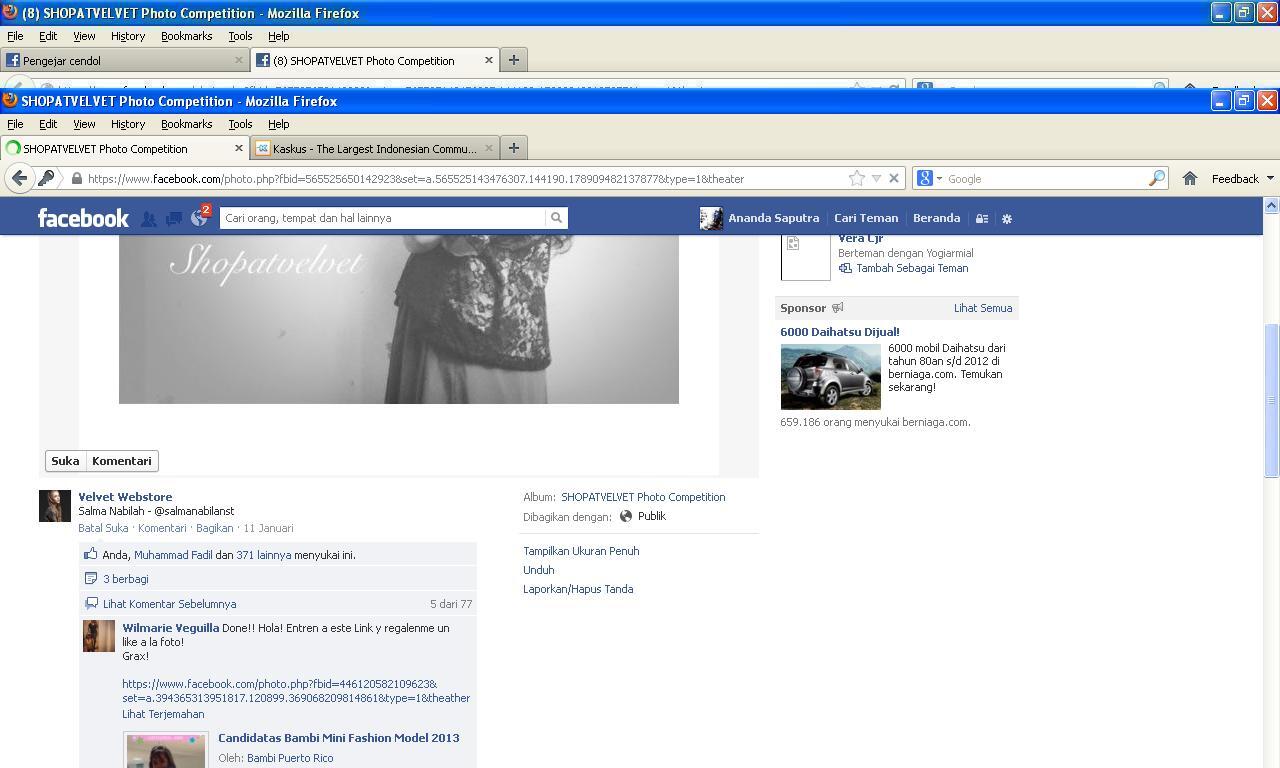Click Lihat Semua in Sponsor section
Viewport: 1280px width, 768px height.
point(983,308)
